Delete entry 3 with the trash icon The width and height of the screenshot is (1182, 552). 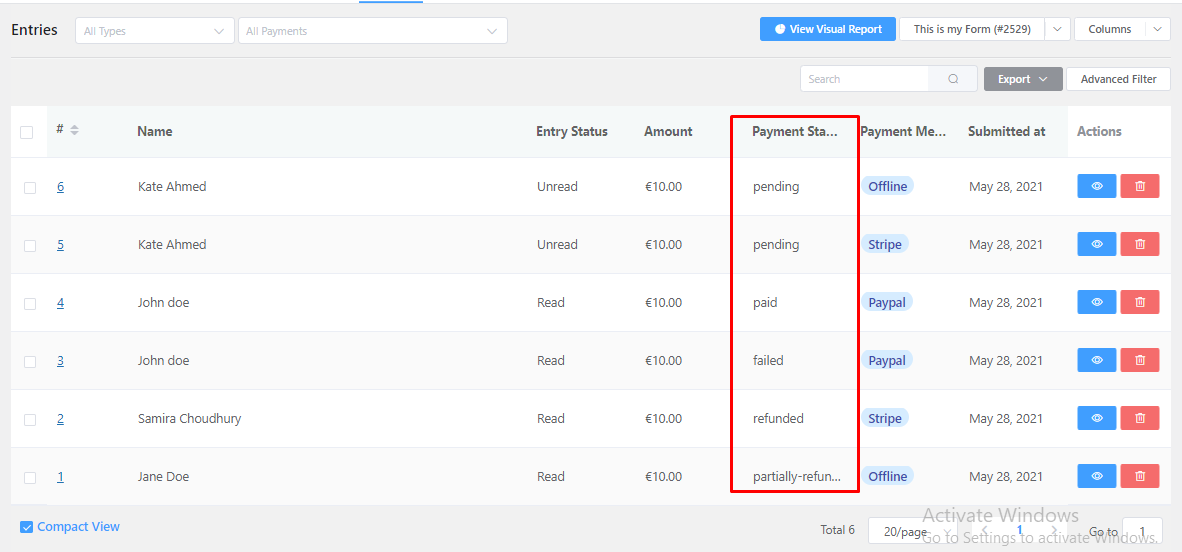coord(1139,360)
